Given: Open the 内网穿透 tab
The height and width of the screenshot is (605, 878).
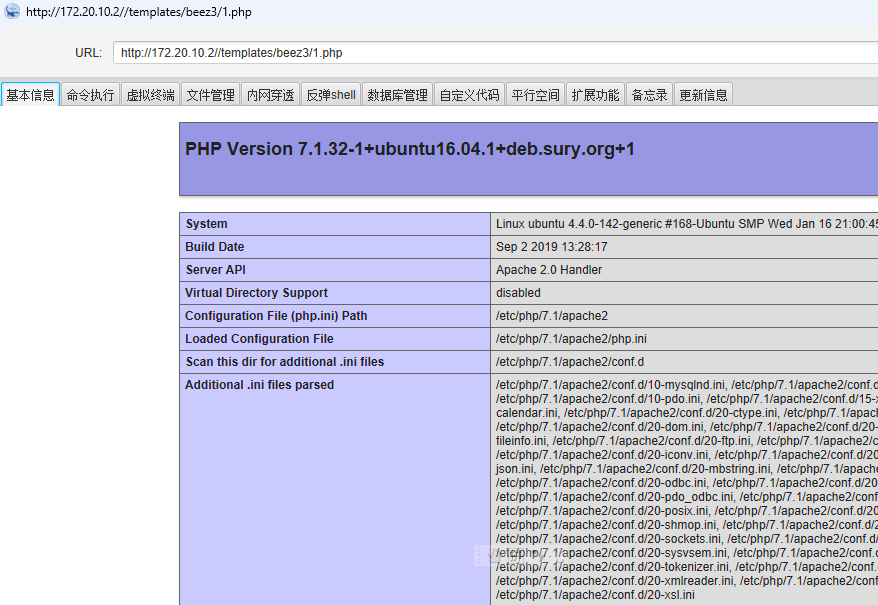Looking at the screenshot, I should coord(271,95).
